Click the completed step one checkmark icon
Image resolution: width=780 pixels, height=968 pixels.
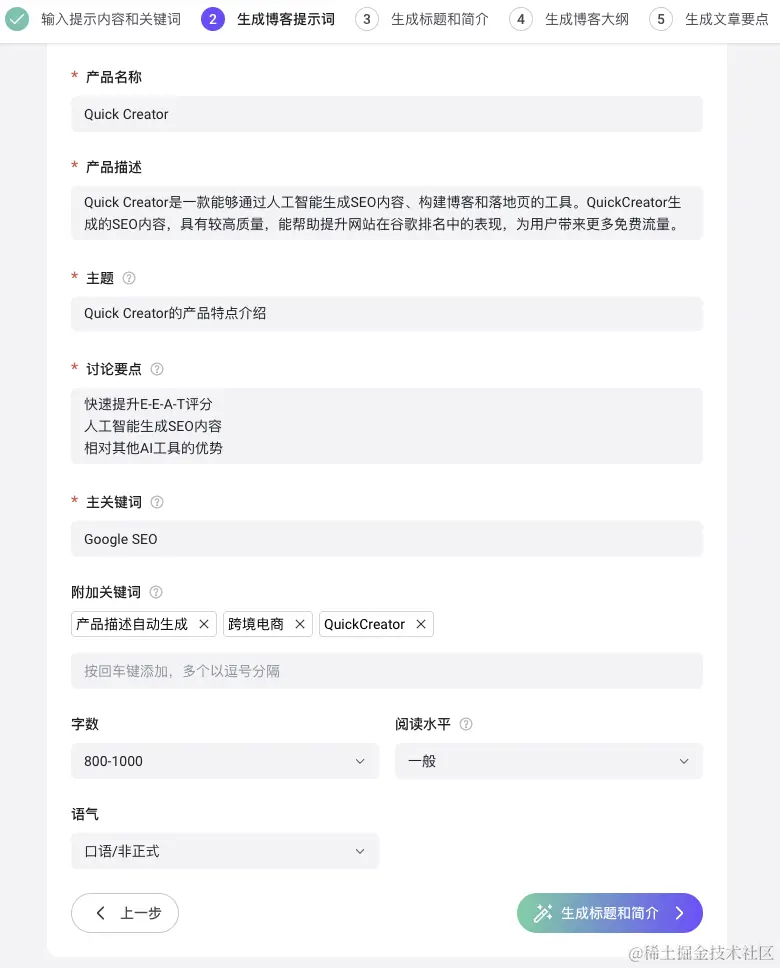(x=17, y=19)
